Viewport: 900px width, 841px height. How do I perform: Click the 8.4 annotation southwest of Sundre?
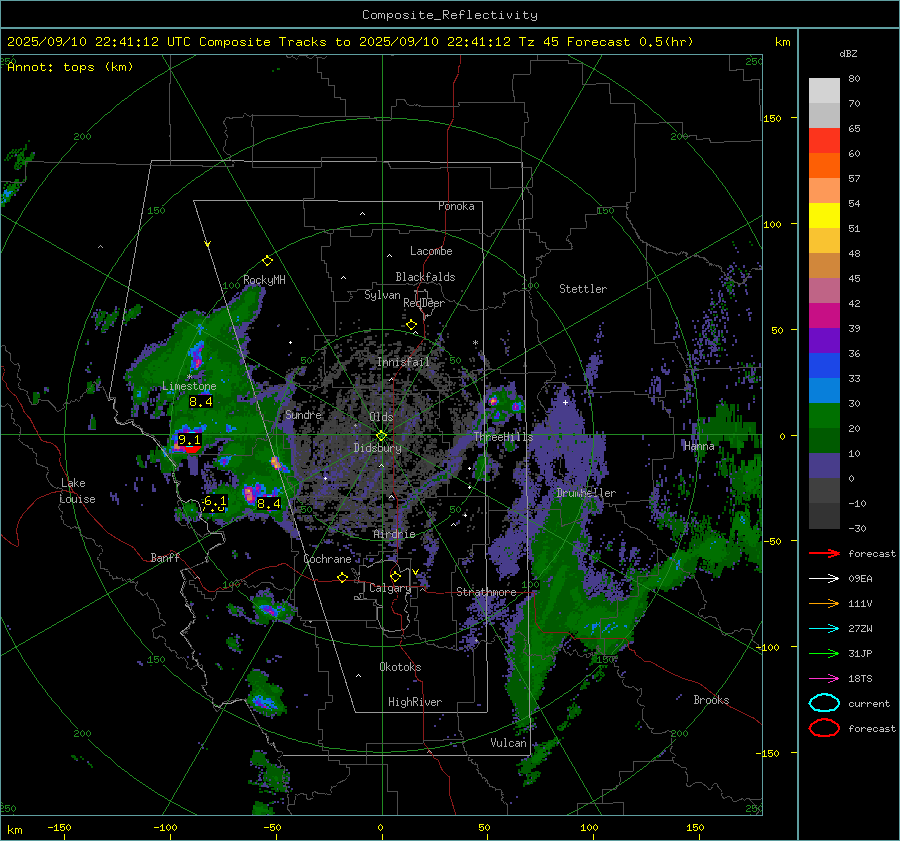(269, 503)
